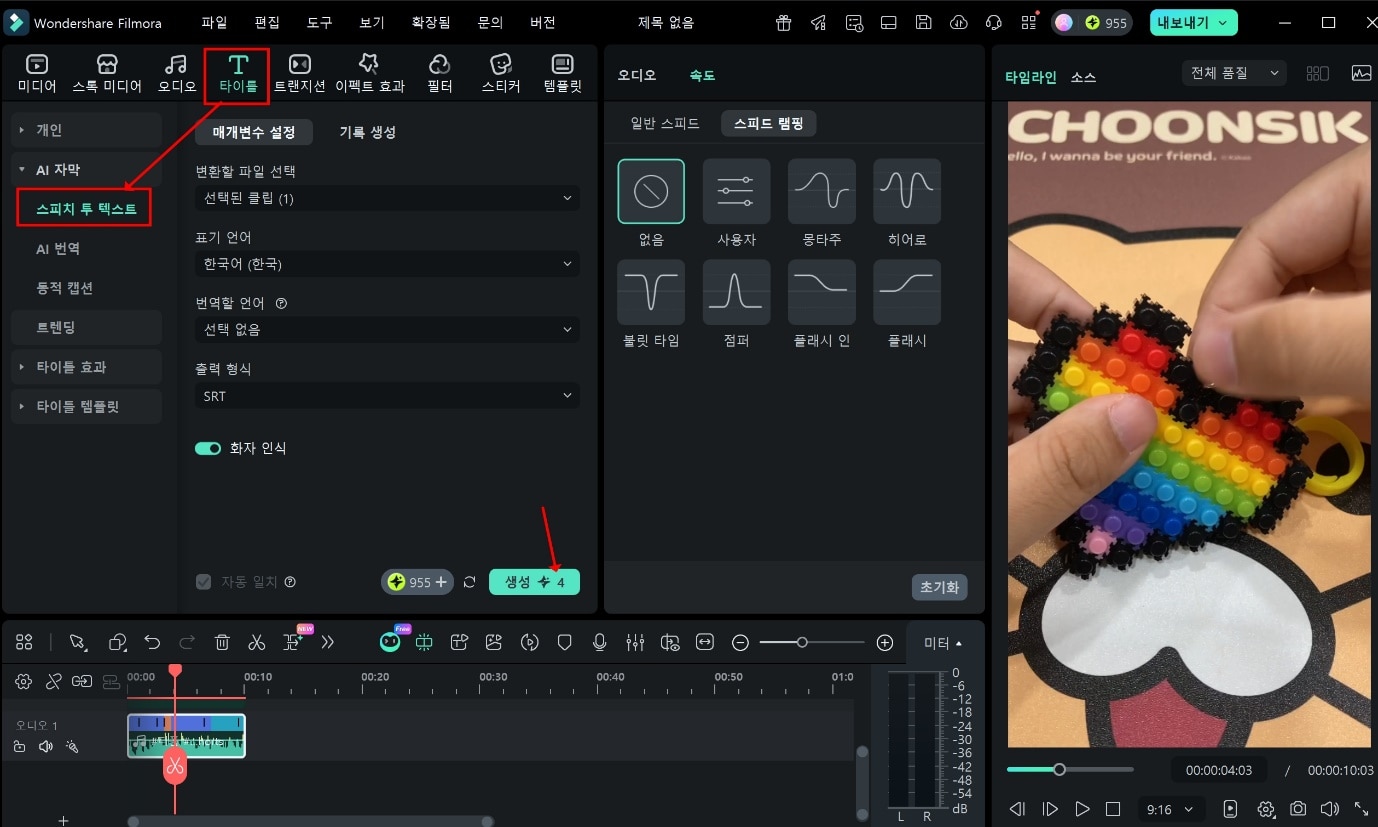Open the 출력 형식 SRT dropdown
Image resolution: width=1378 pixels, height=827 pixels.
coord(386,396)
